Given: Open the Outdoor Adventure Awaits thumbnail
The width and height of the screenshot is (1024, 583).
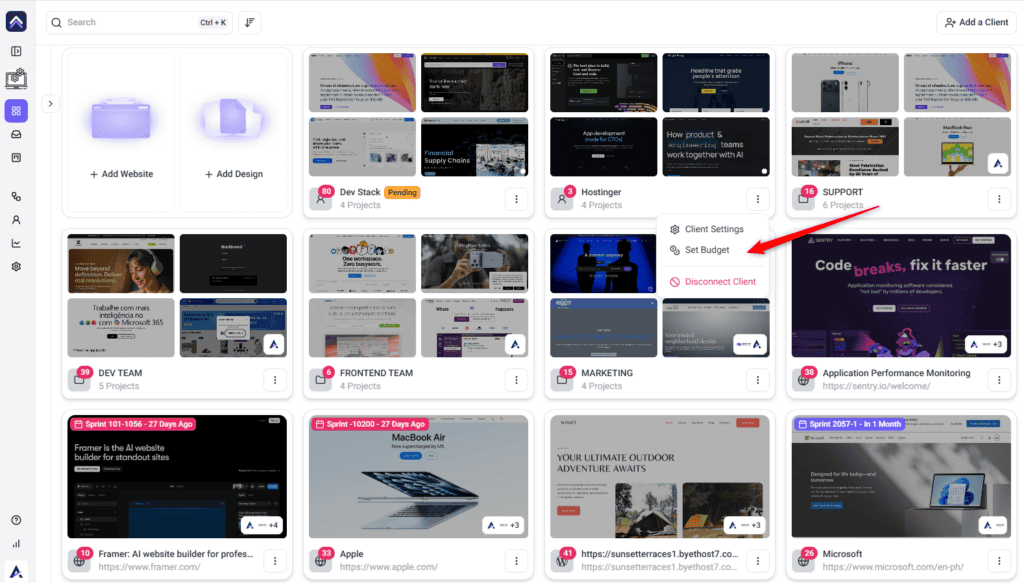Looking at the screenshot, I should tap(660, 477).
